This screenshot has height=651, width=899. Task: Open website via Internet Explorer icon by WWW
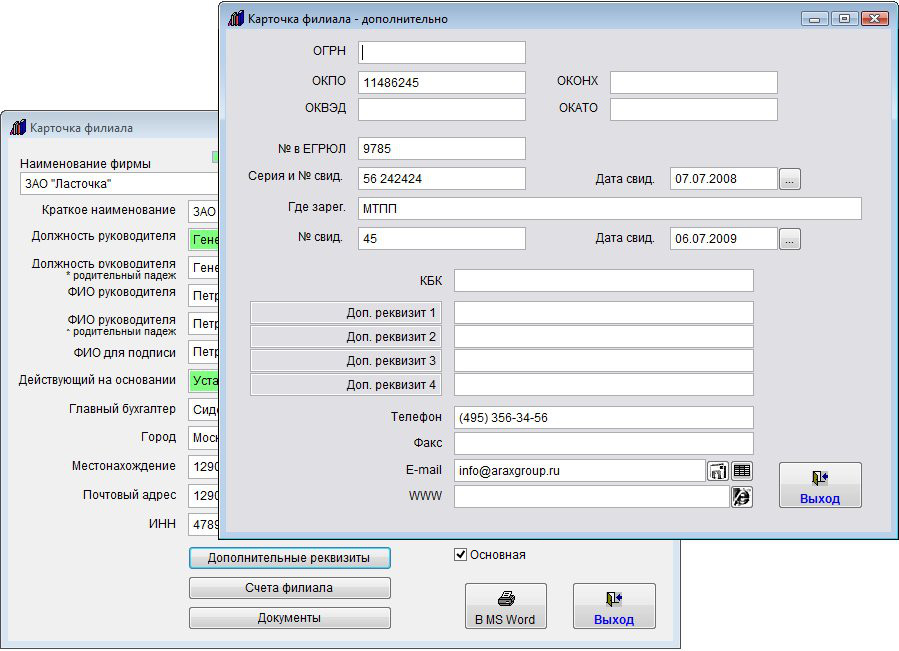[742, 497]
